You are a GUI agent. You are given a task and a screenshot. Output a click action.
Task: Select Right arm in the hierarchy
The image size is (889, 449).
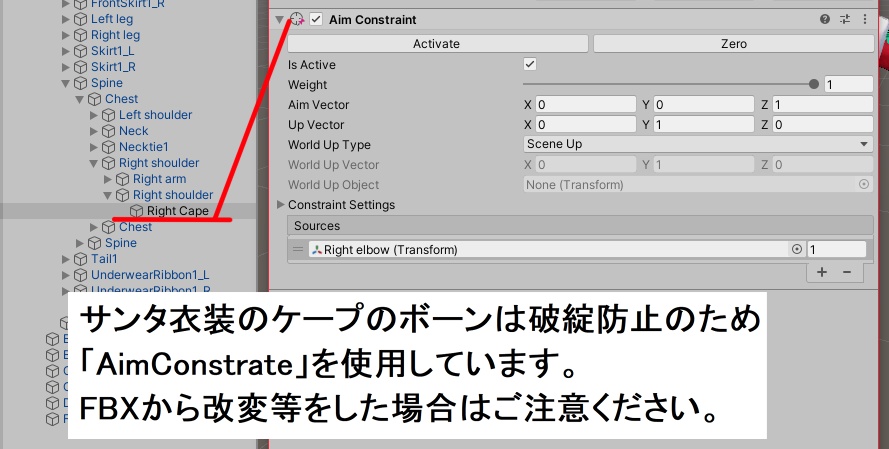[x=159, y=179]
